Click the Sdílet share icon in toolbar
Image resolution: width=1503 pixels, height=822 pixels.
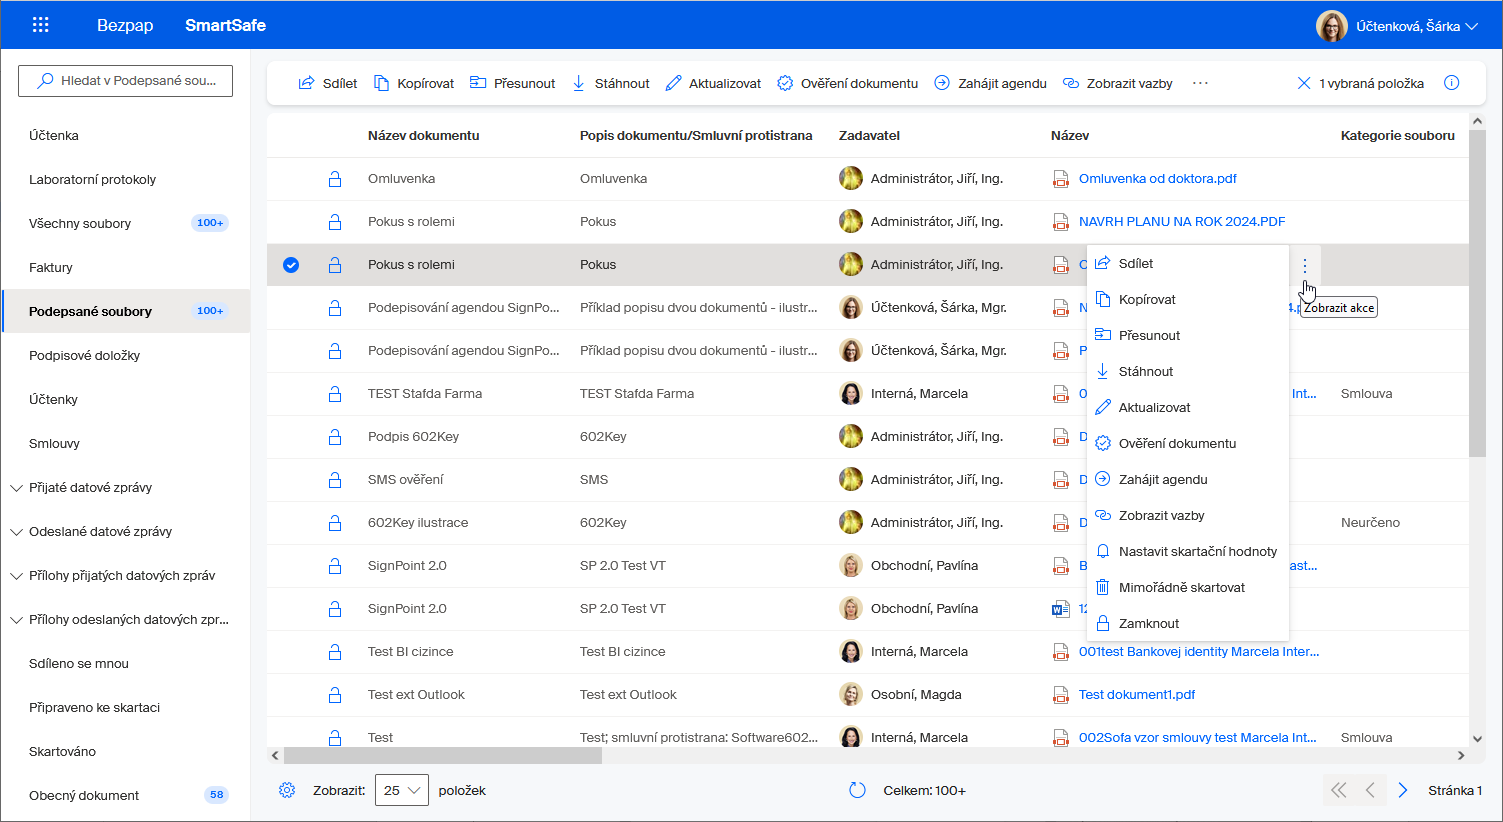coord(306,83)
